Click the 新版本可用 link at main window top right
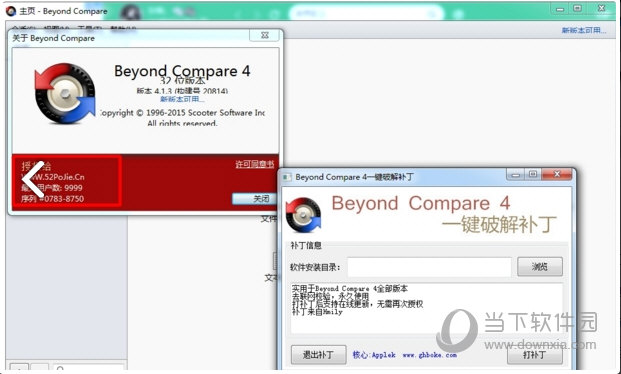The image size is (621, 374). (584, 30)
